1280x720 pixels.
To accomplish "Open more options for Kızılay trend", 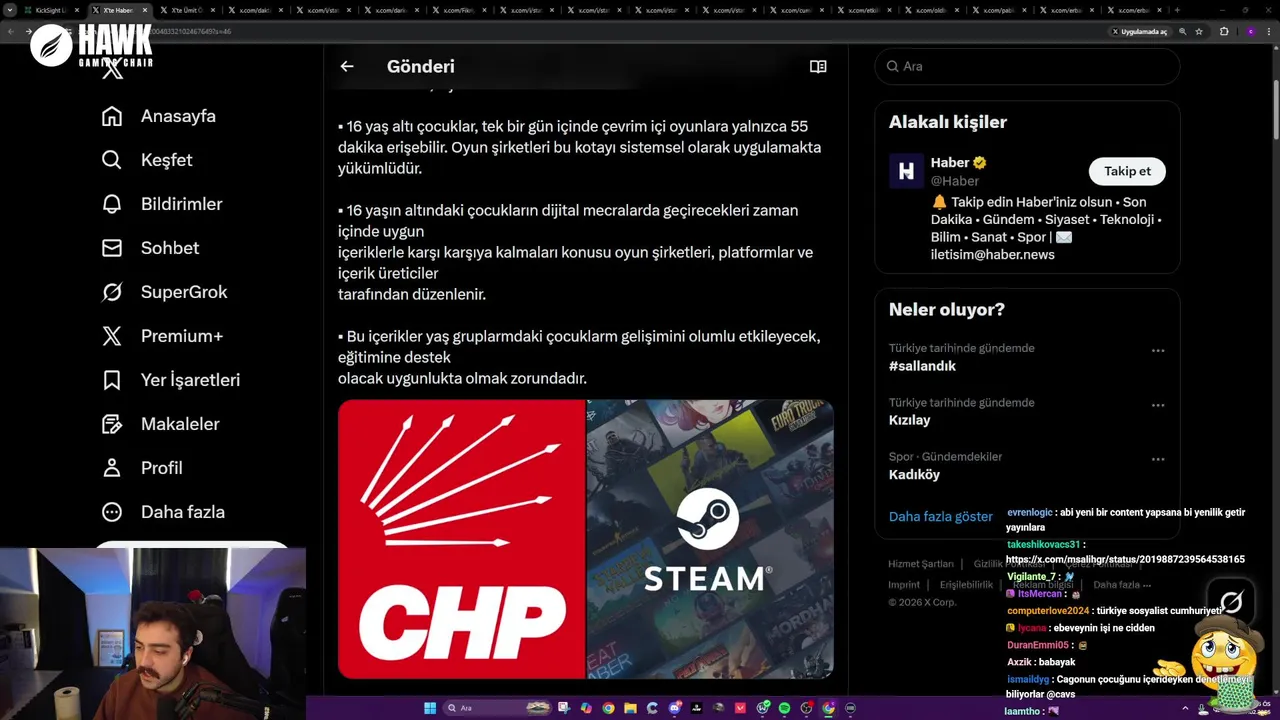I will pos(1158,405).
